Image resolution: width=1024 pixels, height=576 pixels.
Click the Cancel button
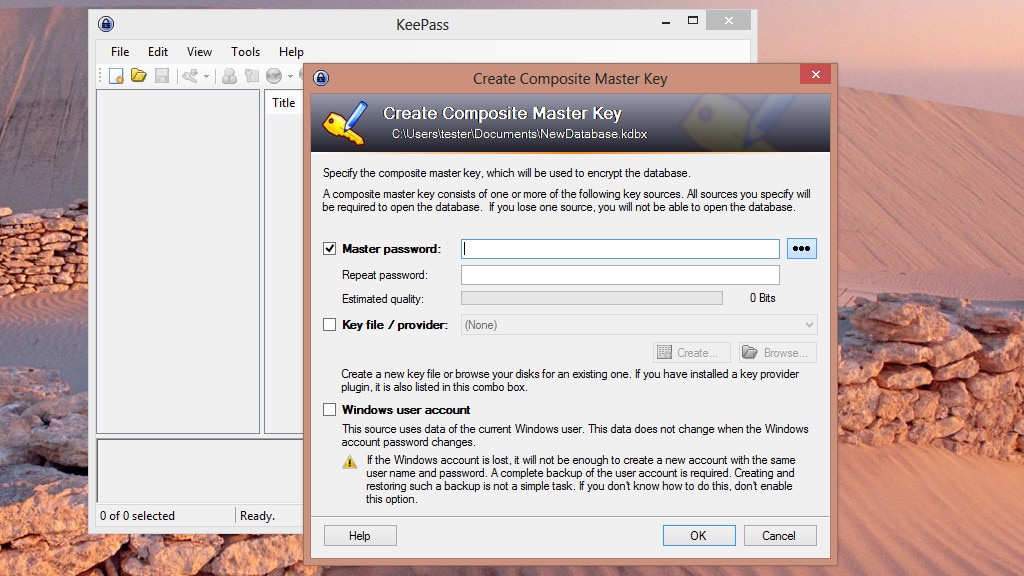[780, 536]
